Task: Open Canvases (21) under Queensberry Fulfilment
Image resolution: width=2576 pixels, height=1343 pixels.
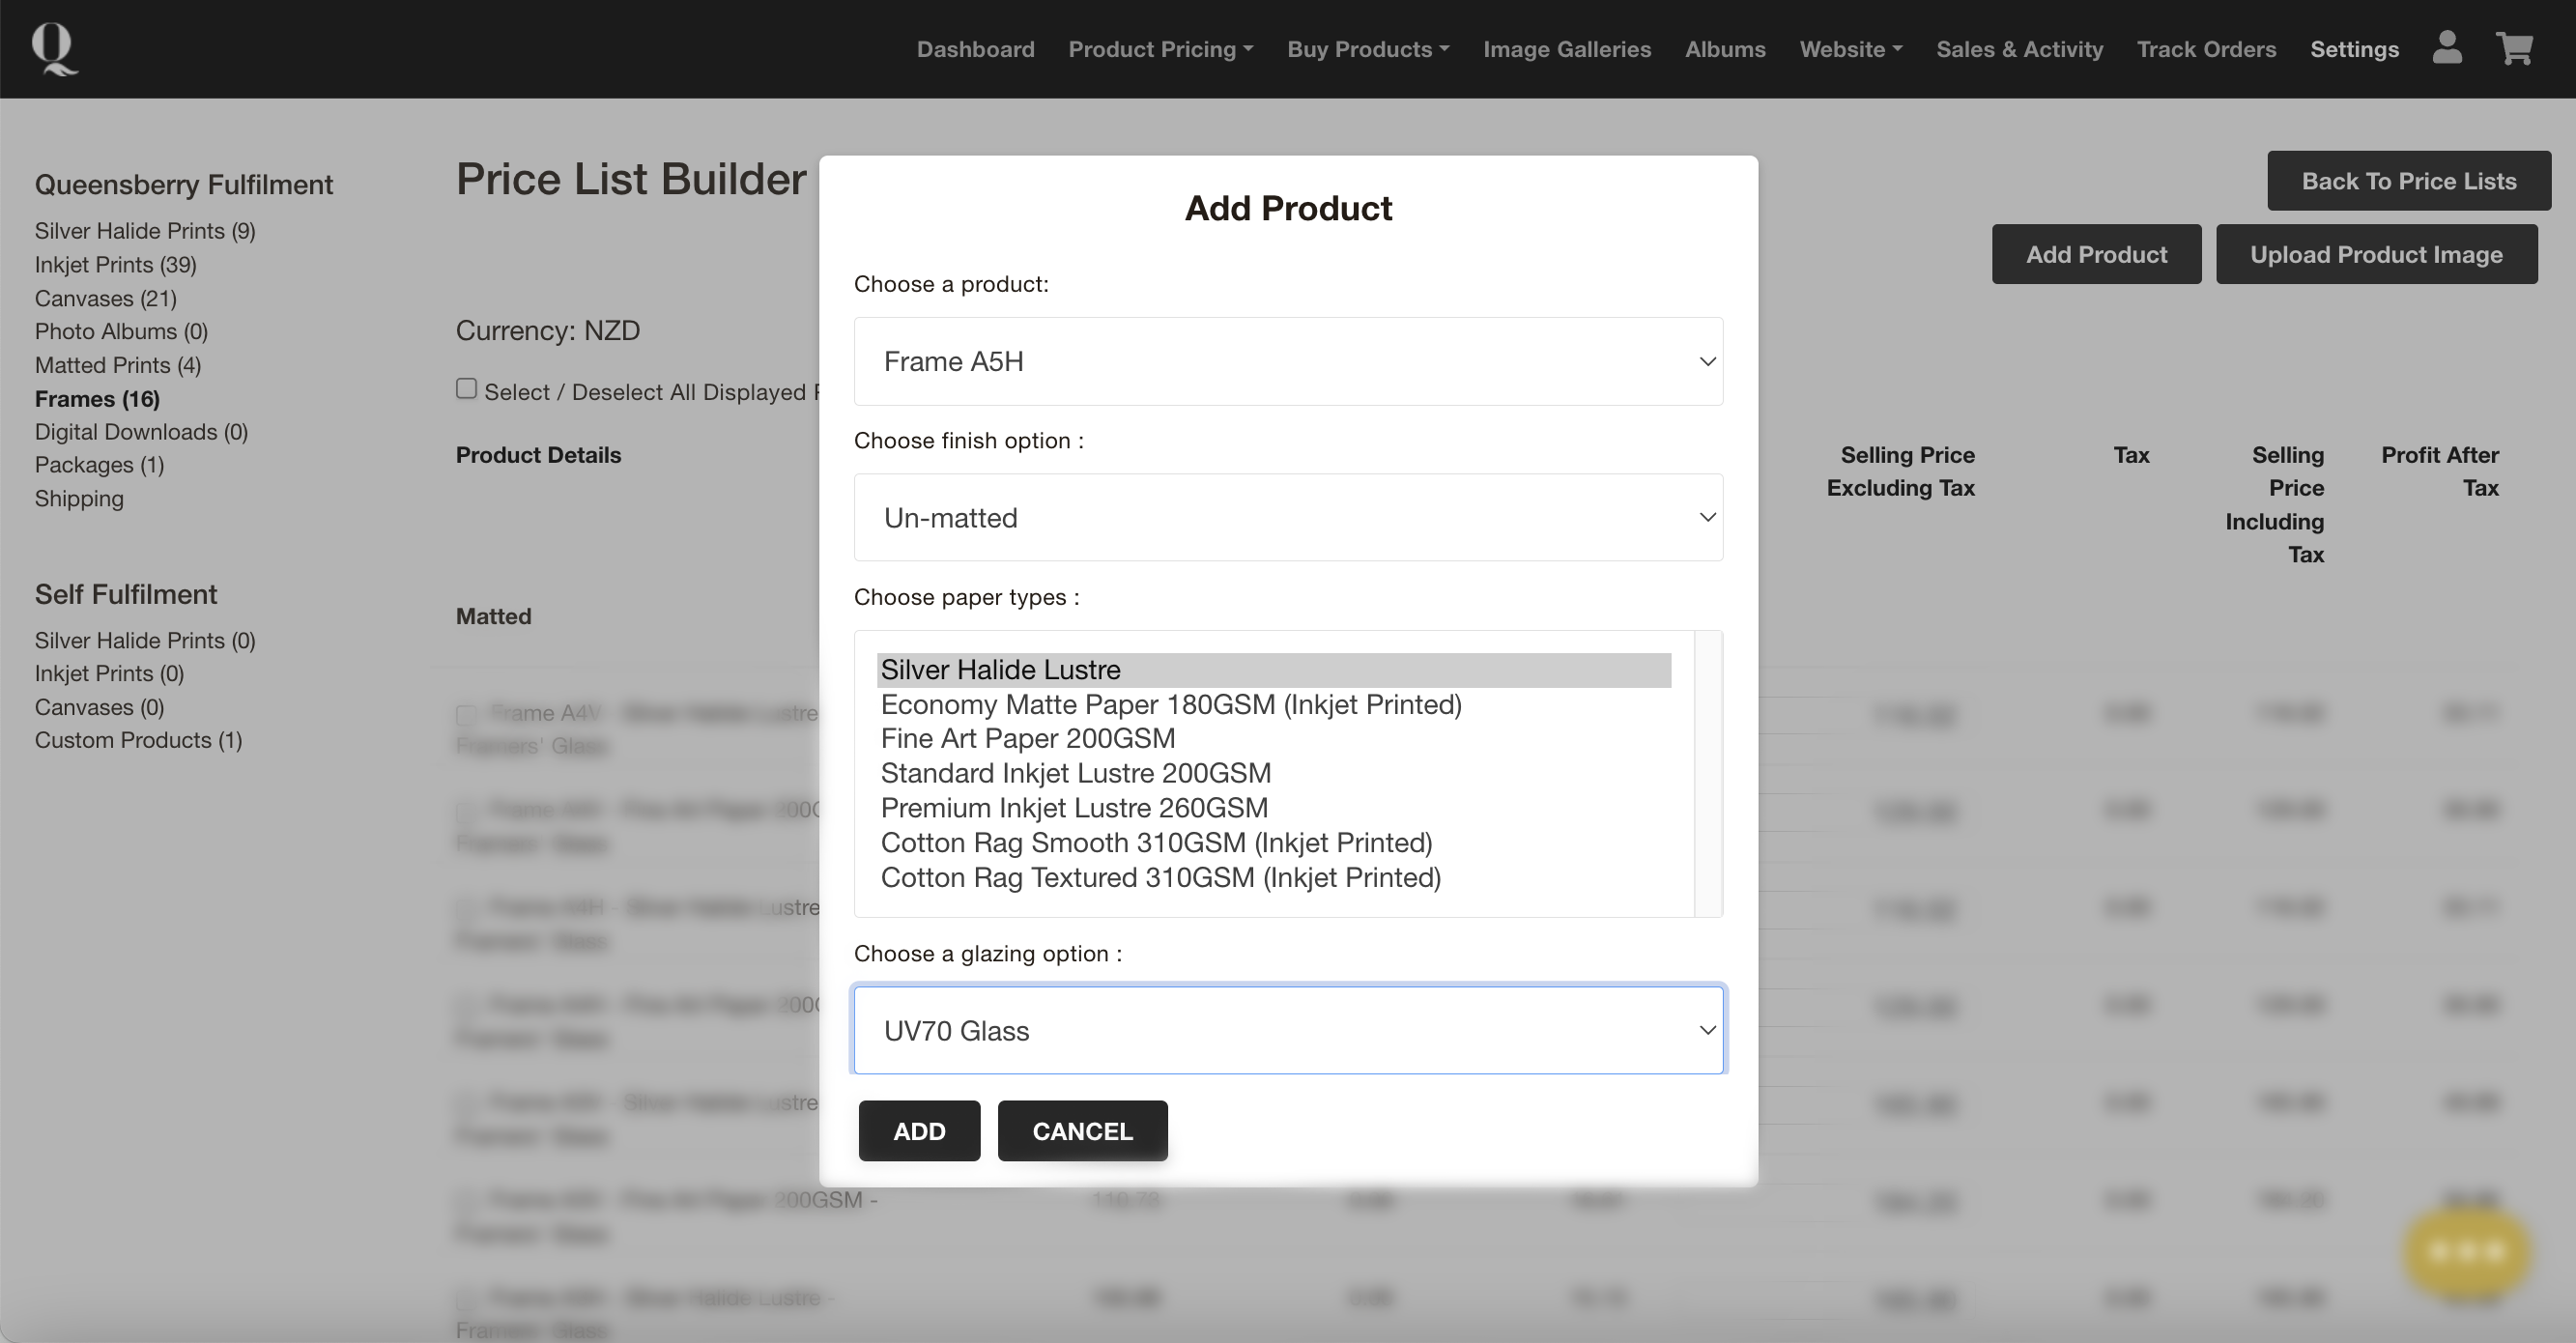Action: (105, 298)
